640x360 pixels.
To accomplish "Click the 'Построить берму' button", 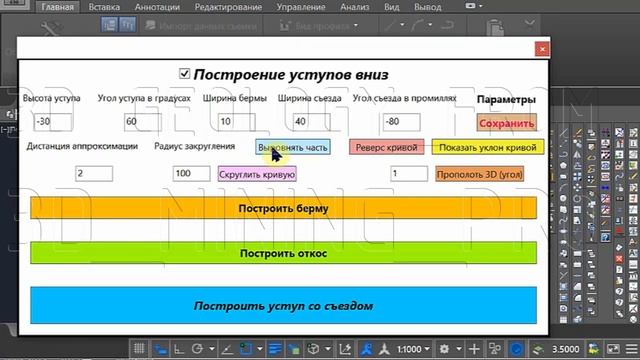I will point(283,208).
